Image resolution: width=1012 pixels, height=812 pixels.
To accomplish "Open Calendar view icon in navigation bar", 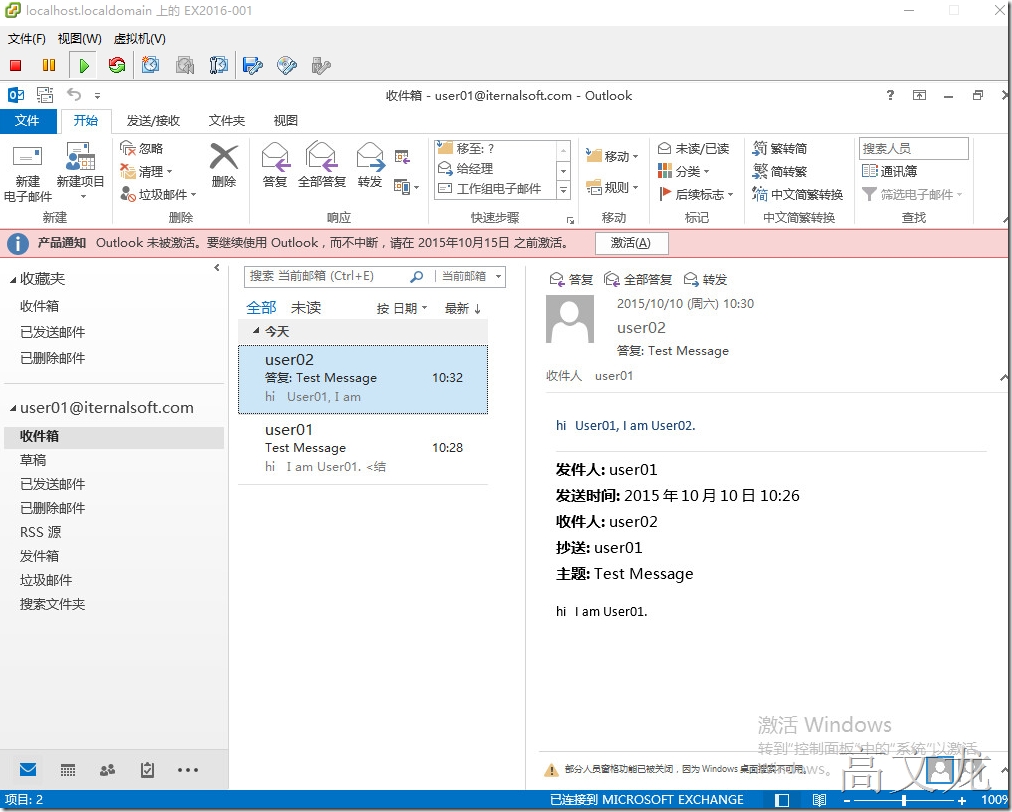I will pyautogui.click(x=68, y=769).
